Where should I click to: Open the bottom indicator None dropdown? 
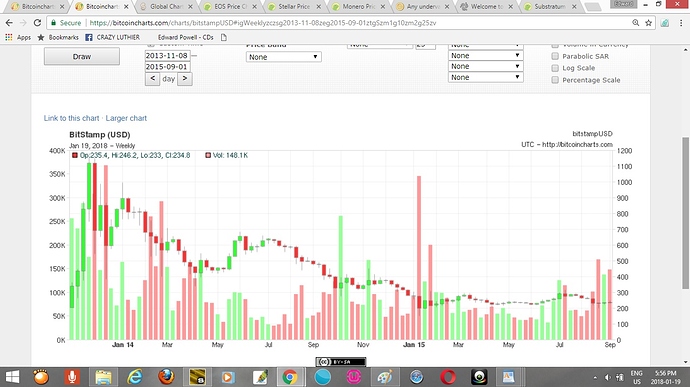(485, 77)
